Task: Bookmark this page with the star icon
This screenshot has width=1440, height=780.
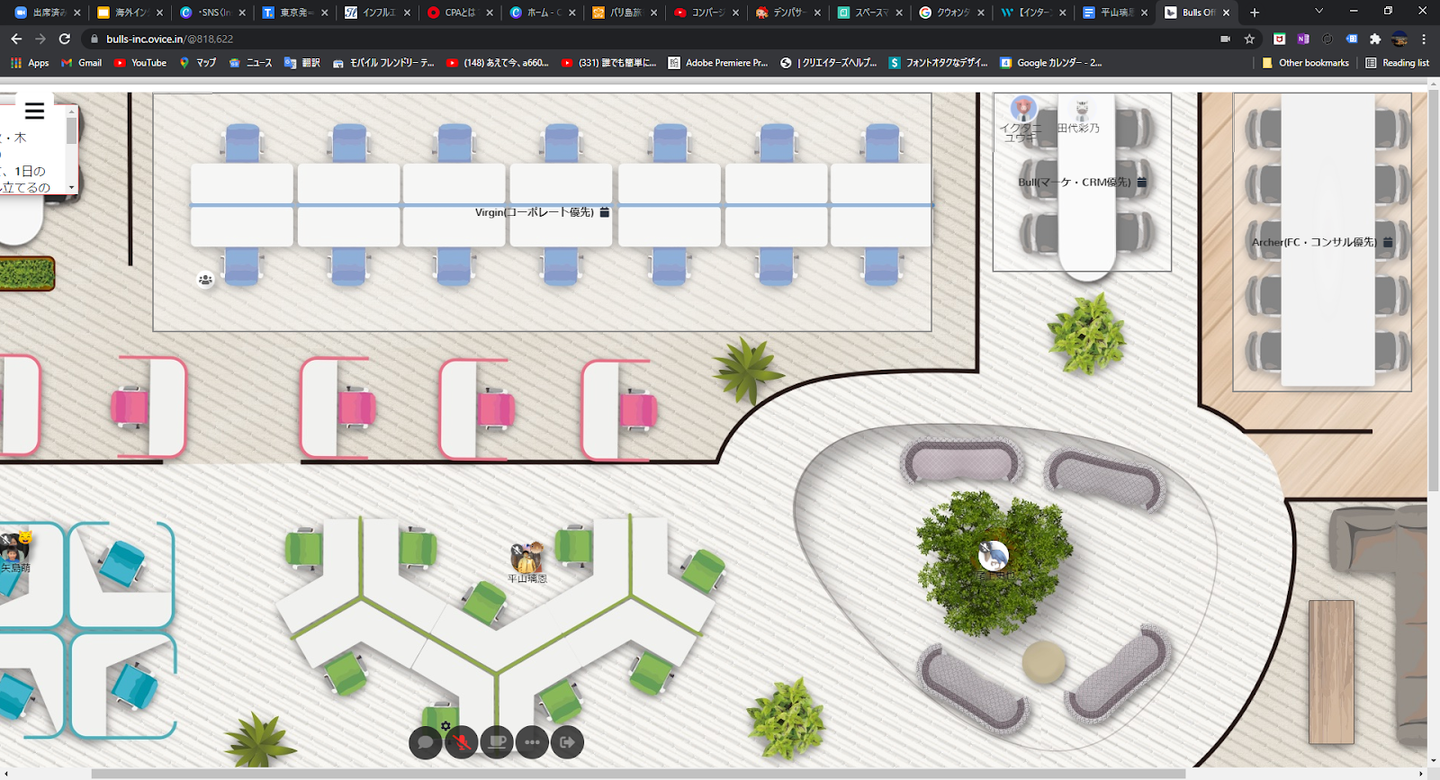Action: [1249, 38]
